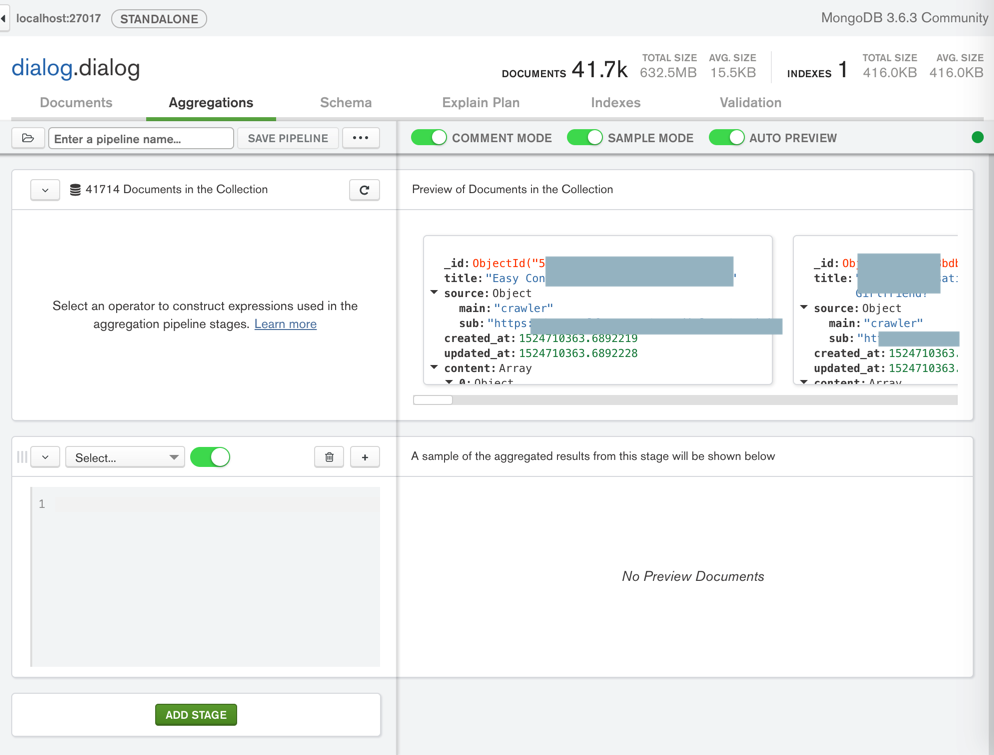
Task: Open the Explain Plan tab
Action: tap(481, 103)
